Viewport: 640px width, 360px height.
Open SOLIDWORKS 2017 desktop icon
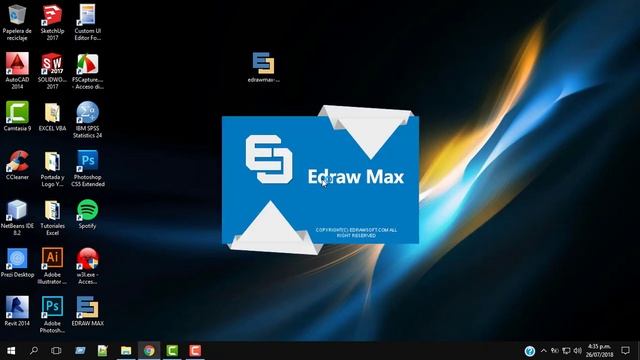pos(52,71)
